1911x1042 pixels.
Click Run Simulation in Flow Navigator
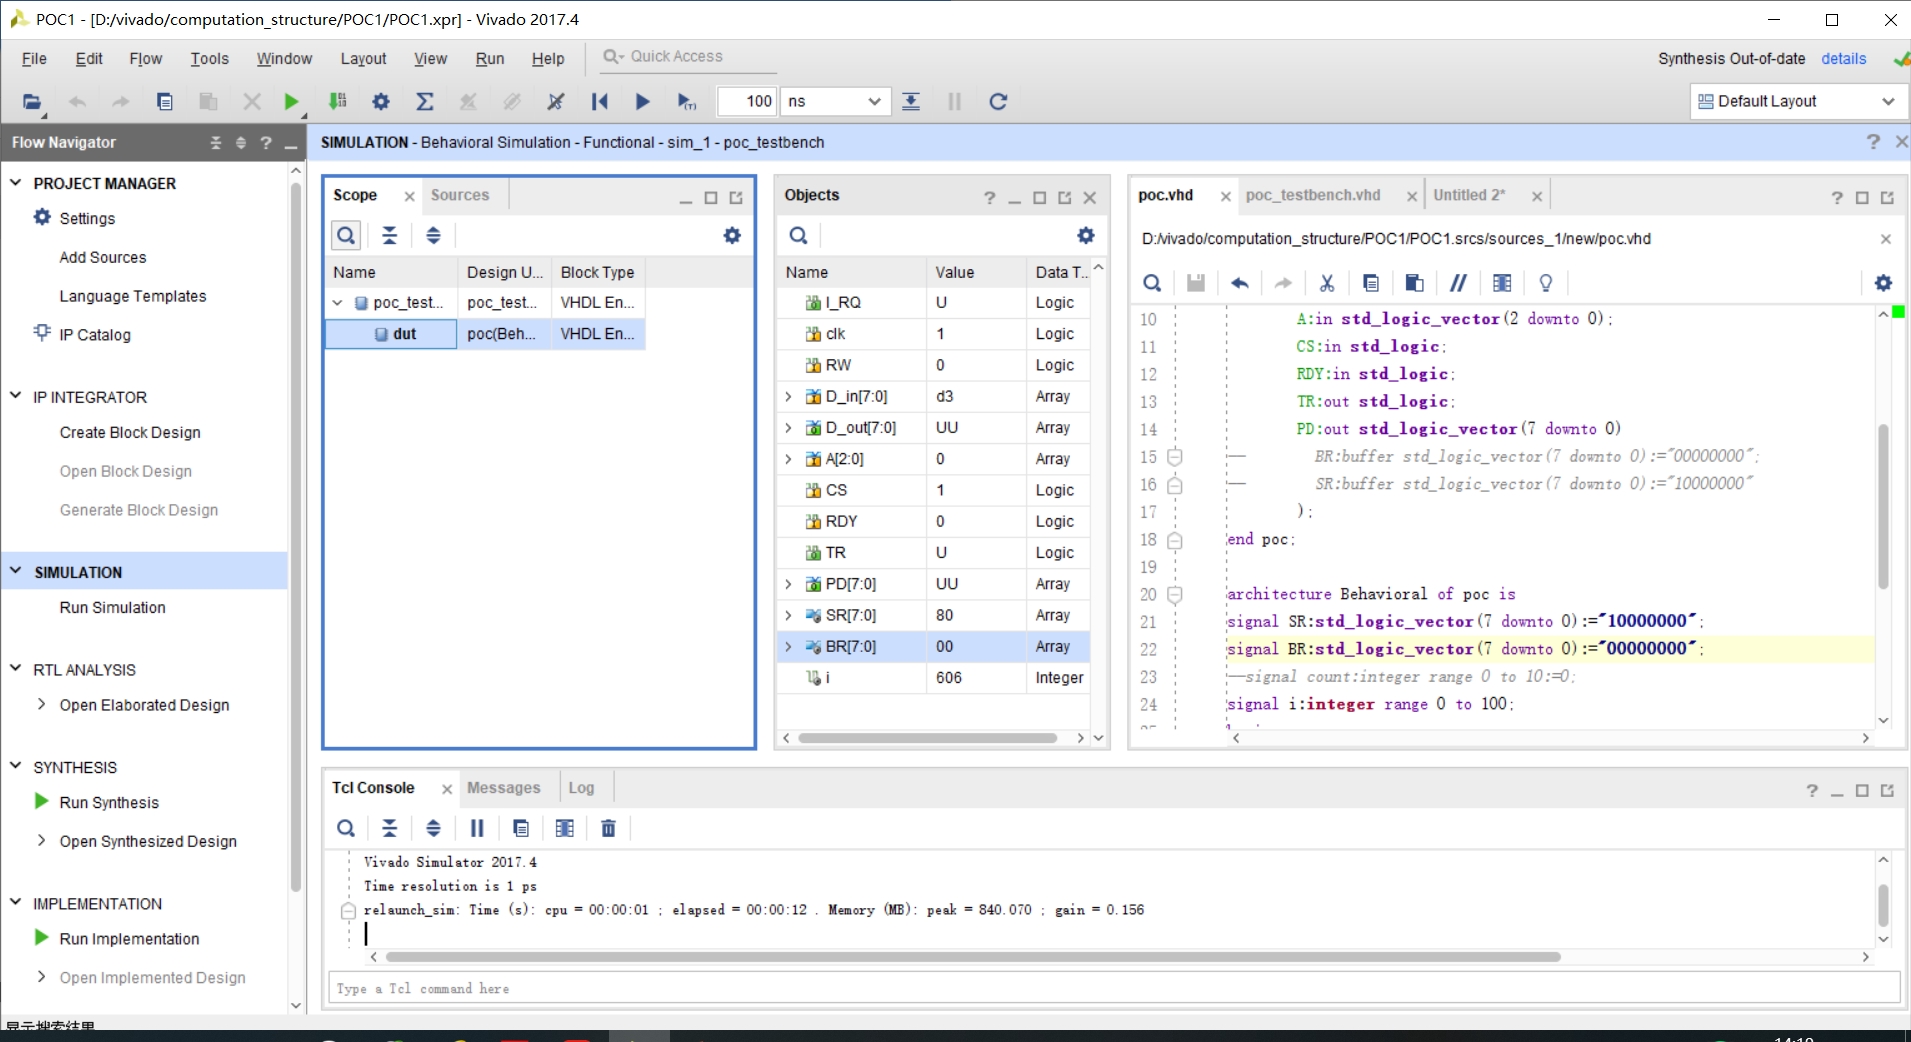[x=113, y=607]
